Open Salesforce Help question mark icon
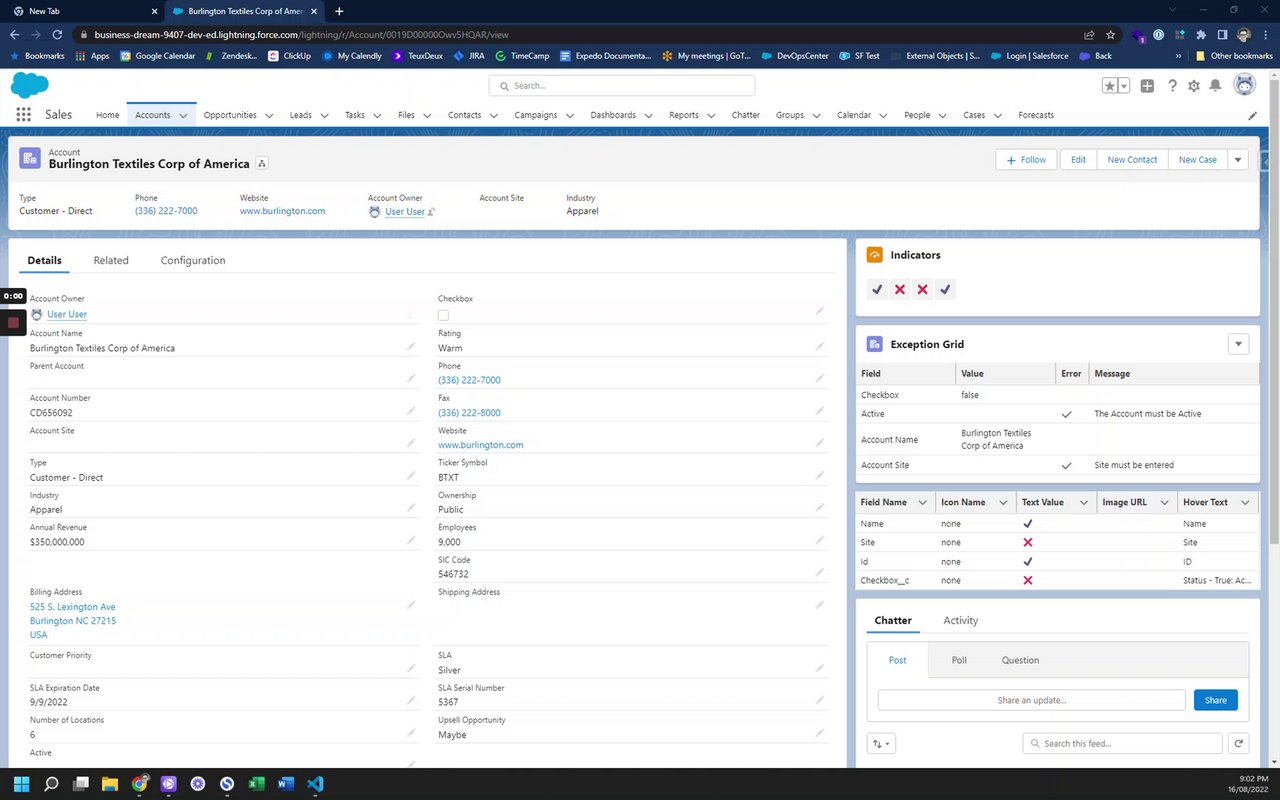1280x800 pixels. [1172, 86]
